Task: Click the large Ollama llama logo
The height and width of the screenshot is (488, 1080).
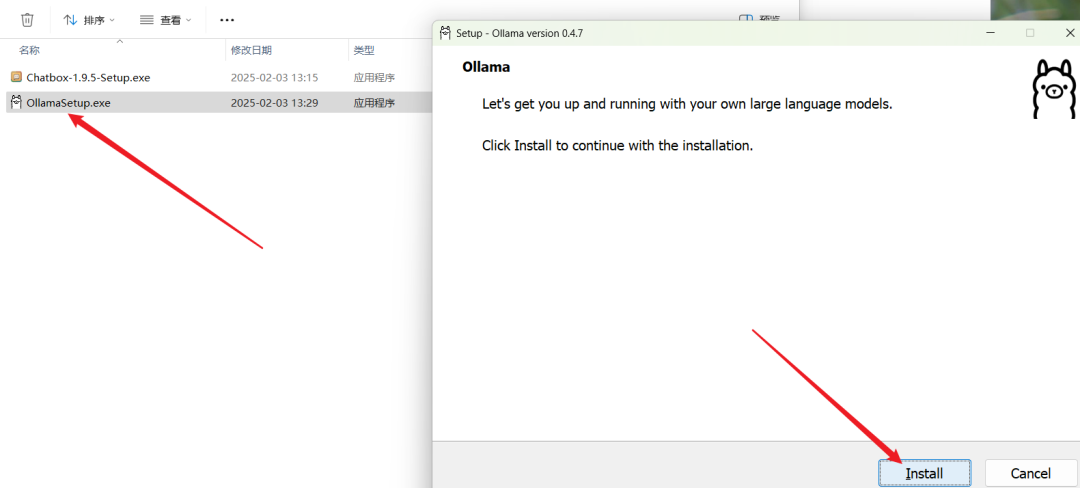Action: coord(1053,89)
